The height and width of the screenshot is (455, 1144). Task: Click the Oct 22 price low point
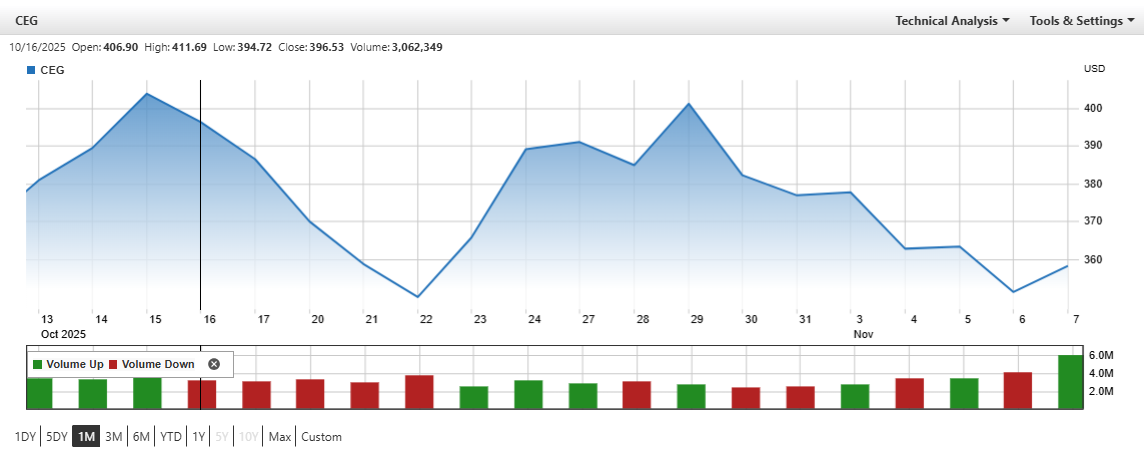pos(418,297)
